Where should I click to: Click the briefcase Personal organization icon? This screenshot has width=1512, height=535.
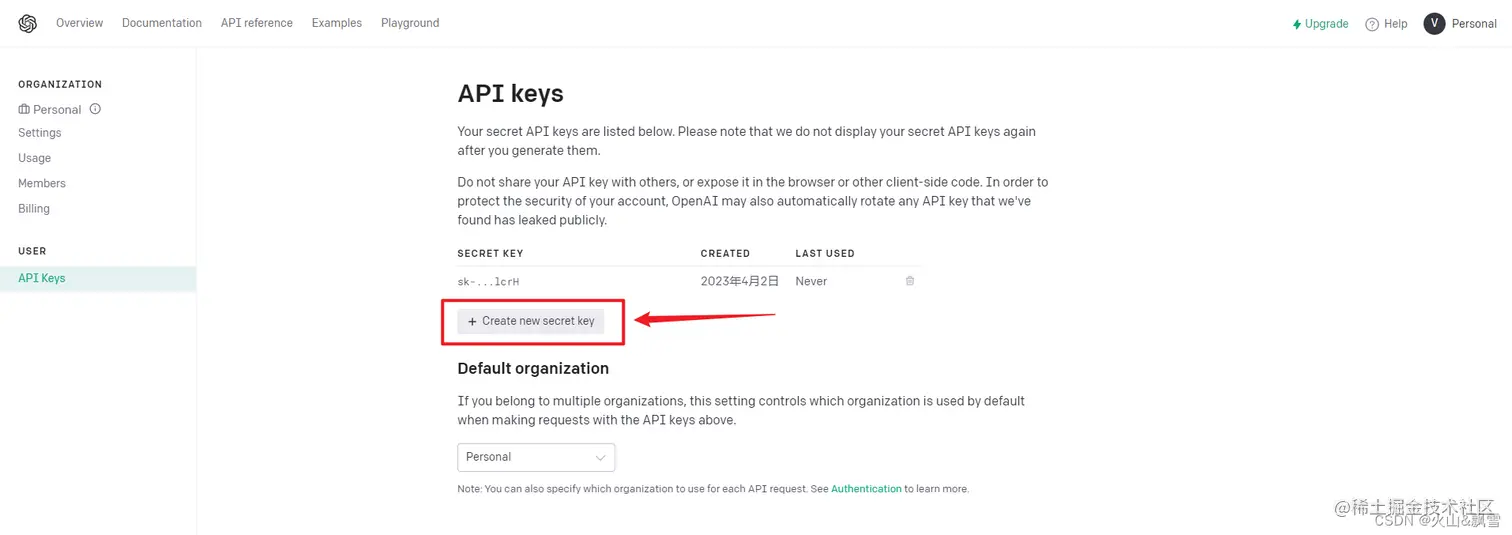point(24,109)
